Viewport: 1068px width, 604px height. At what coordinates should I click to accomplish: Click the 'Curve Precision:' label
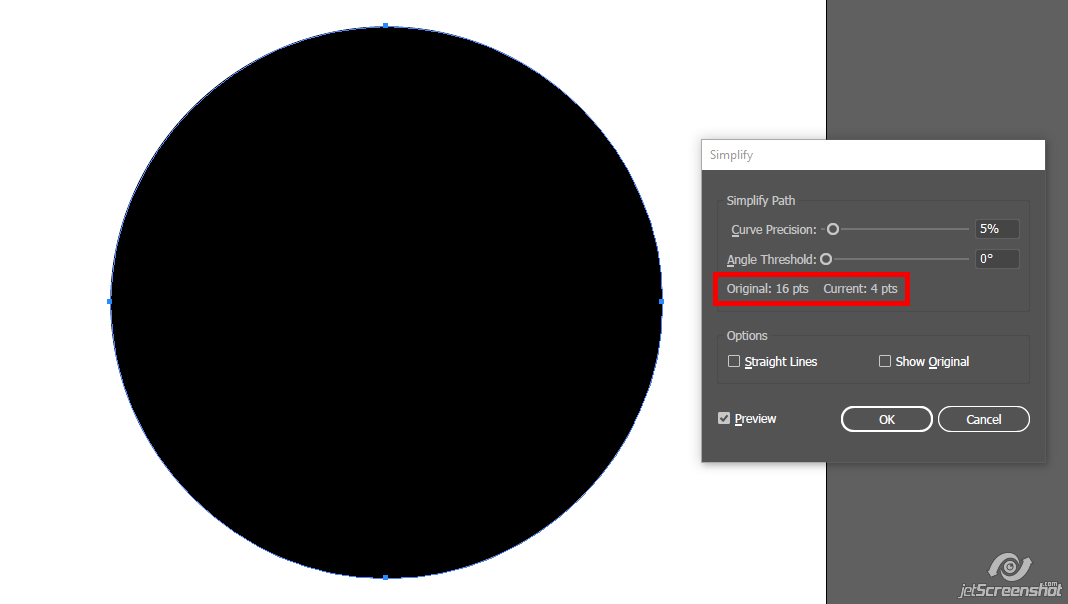(774, 229)
